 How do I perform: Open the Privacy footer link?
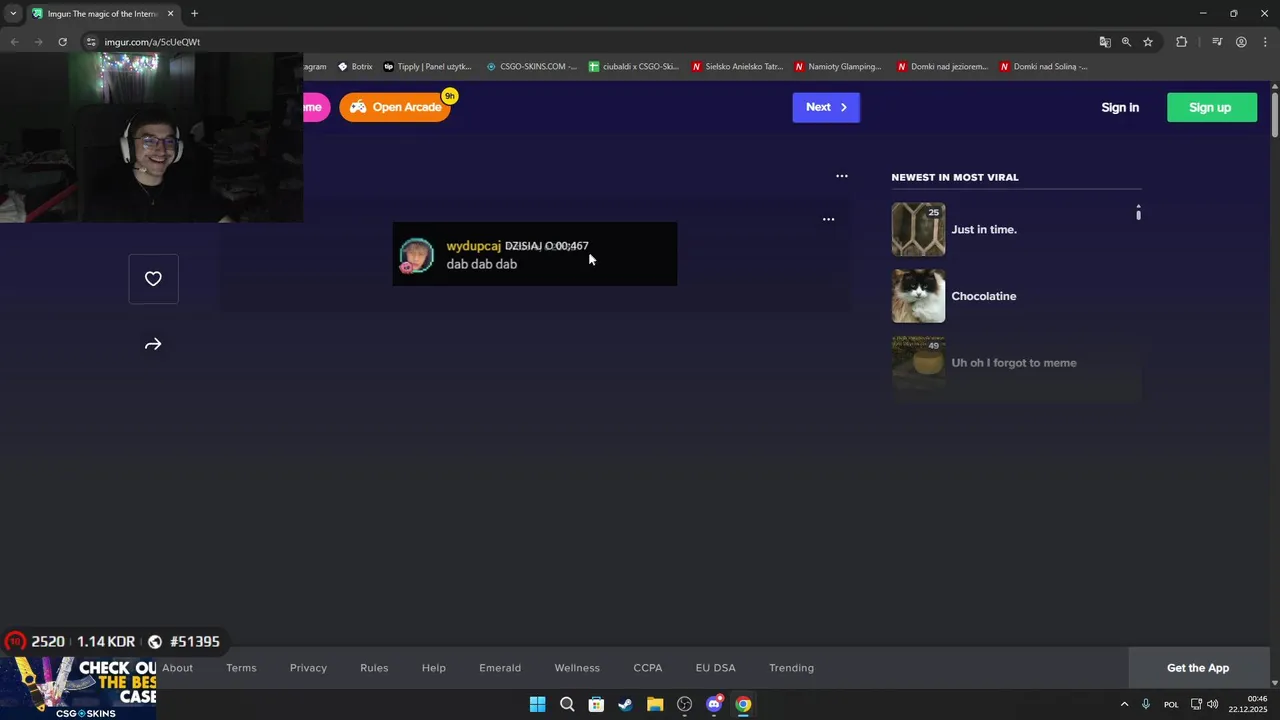coord(308,668)
